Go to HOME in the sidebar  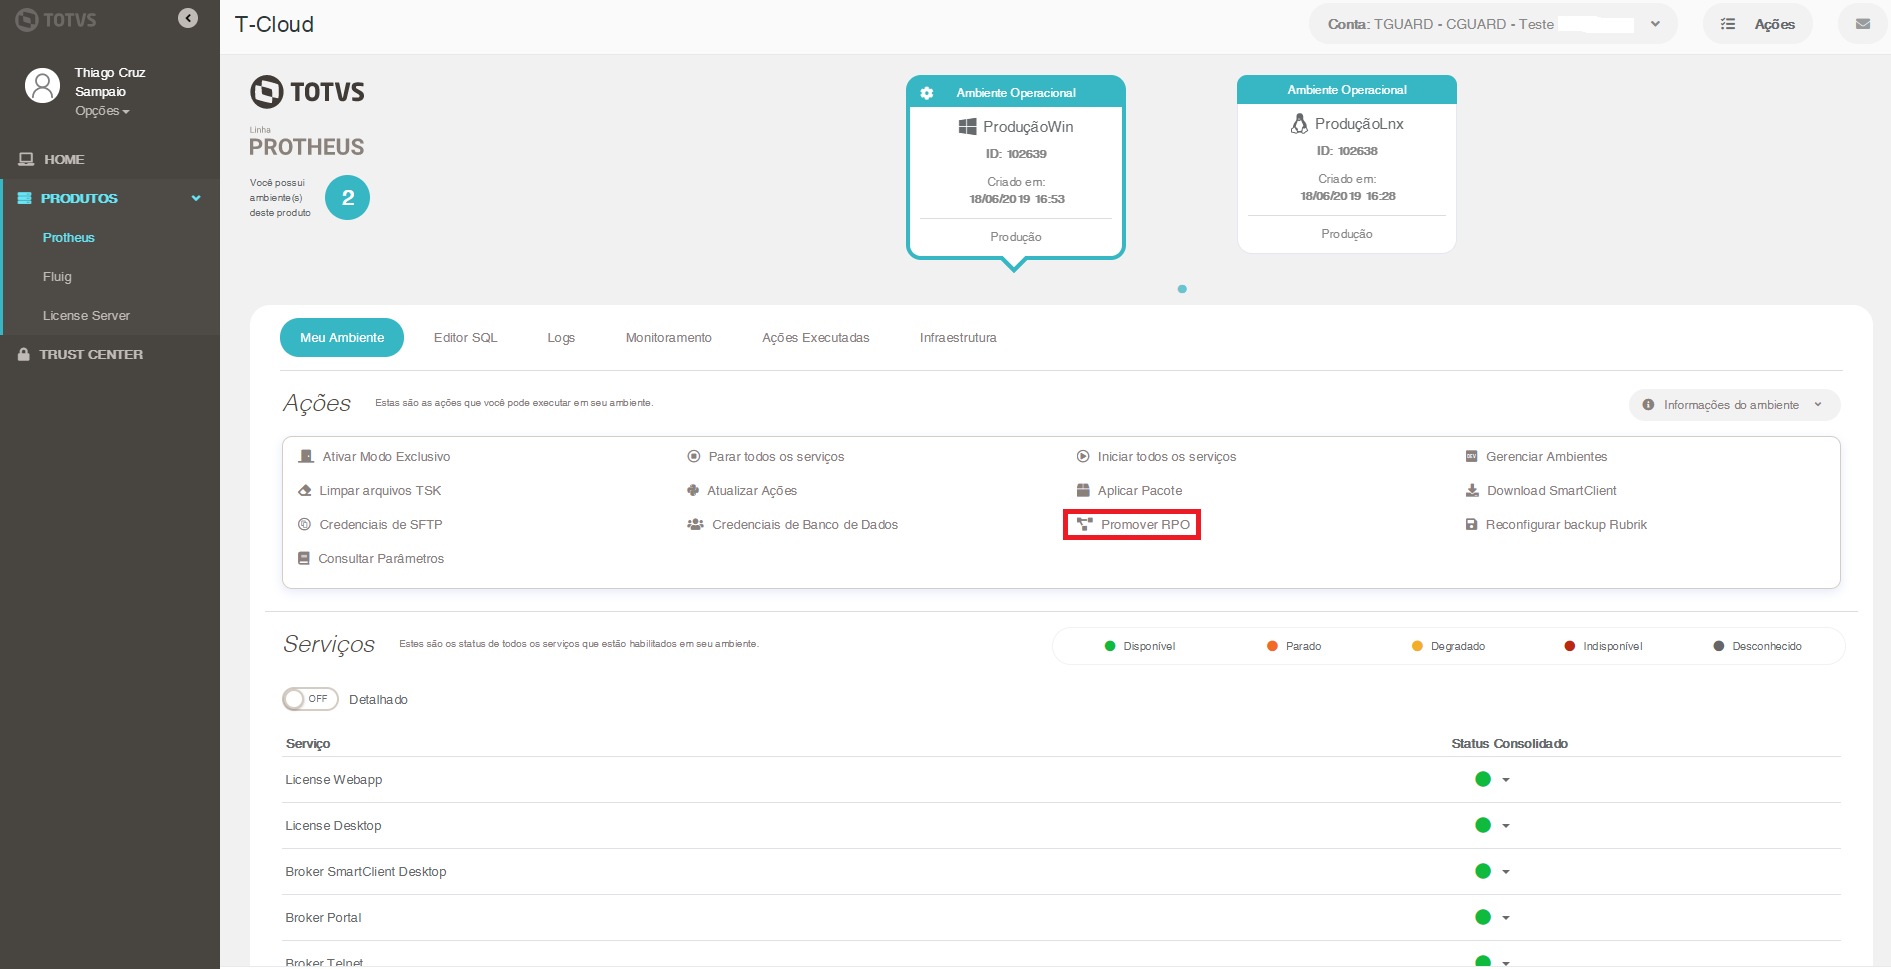[64, 159]
